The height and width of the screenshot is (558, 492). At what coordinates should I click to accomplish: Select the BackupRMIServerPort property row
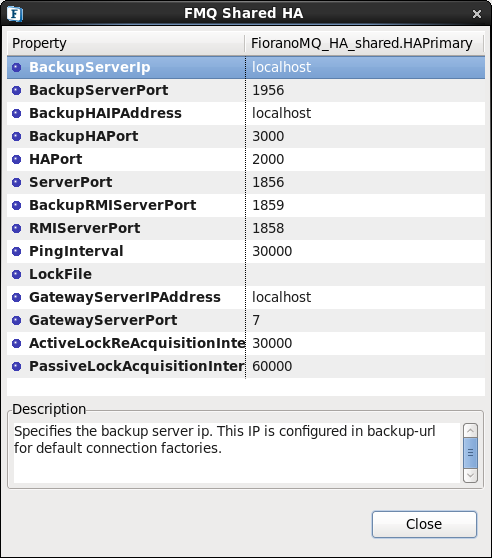tap(246, 205)
